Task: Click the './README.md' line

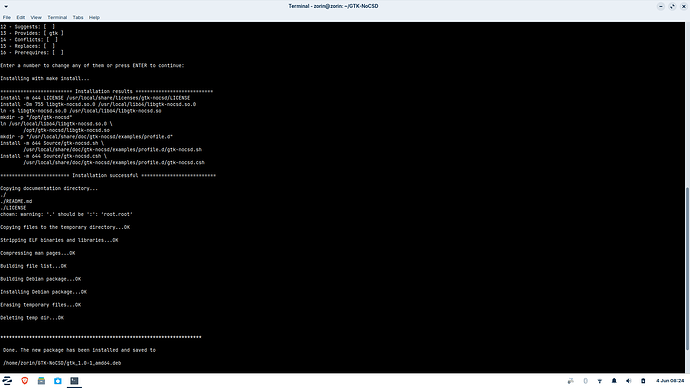Action: tap(16, 201)
